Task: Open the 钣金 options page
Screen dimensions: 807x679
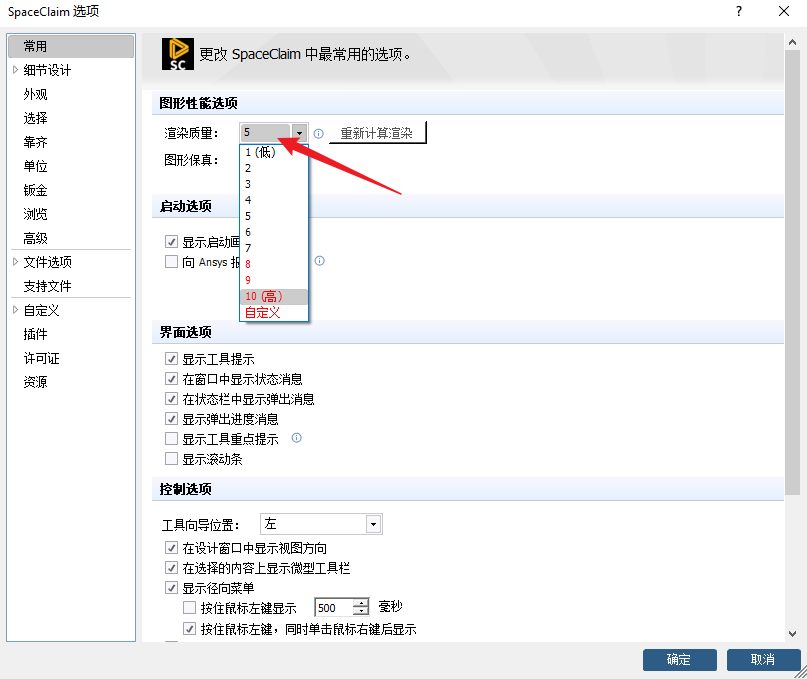Action: click(35, 190)
